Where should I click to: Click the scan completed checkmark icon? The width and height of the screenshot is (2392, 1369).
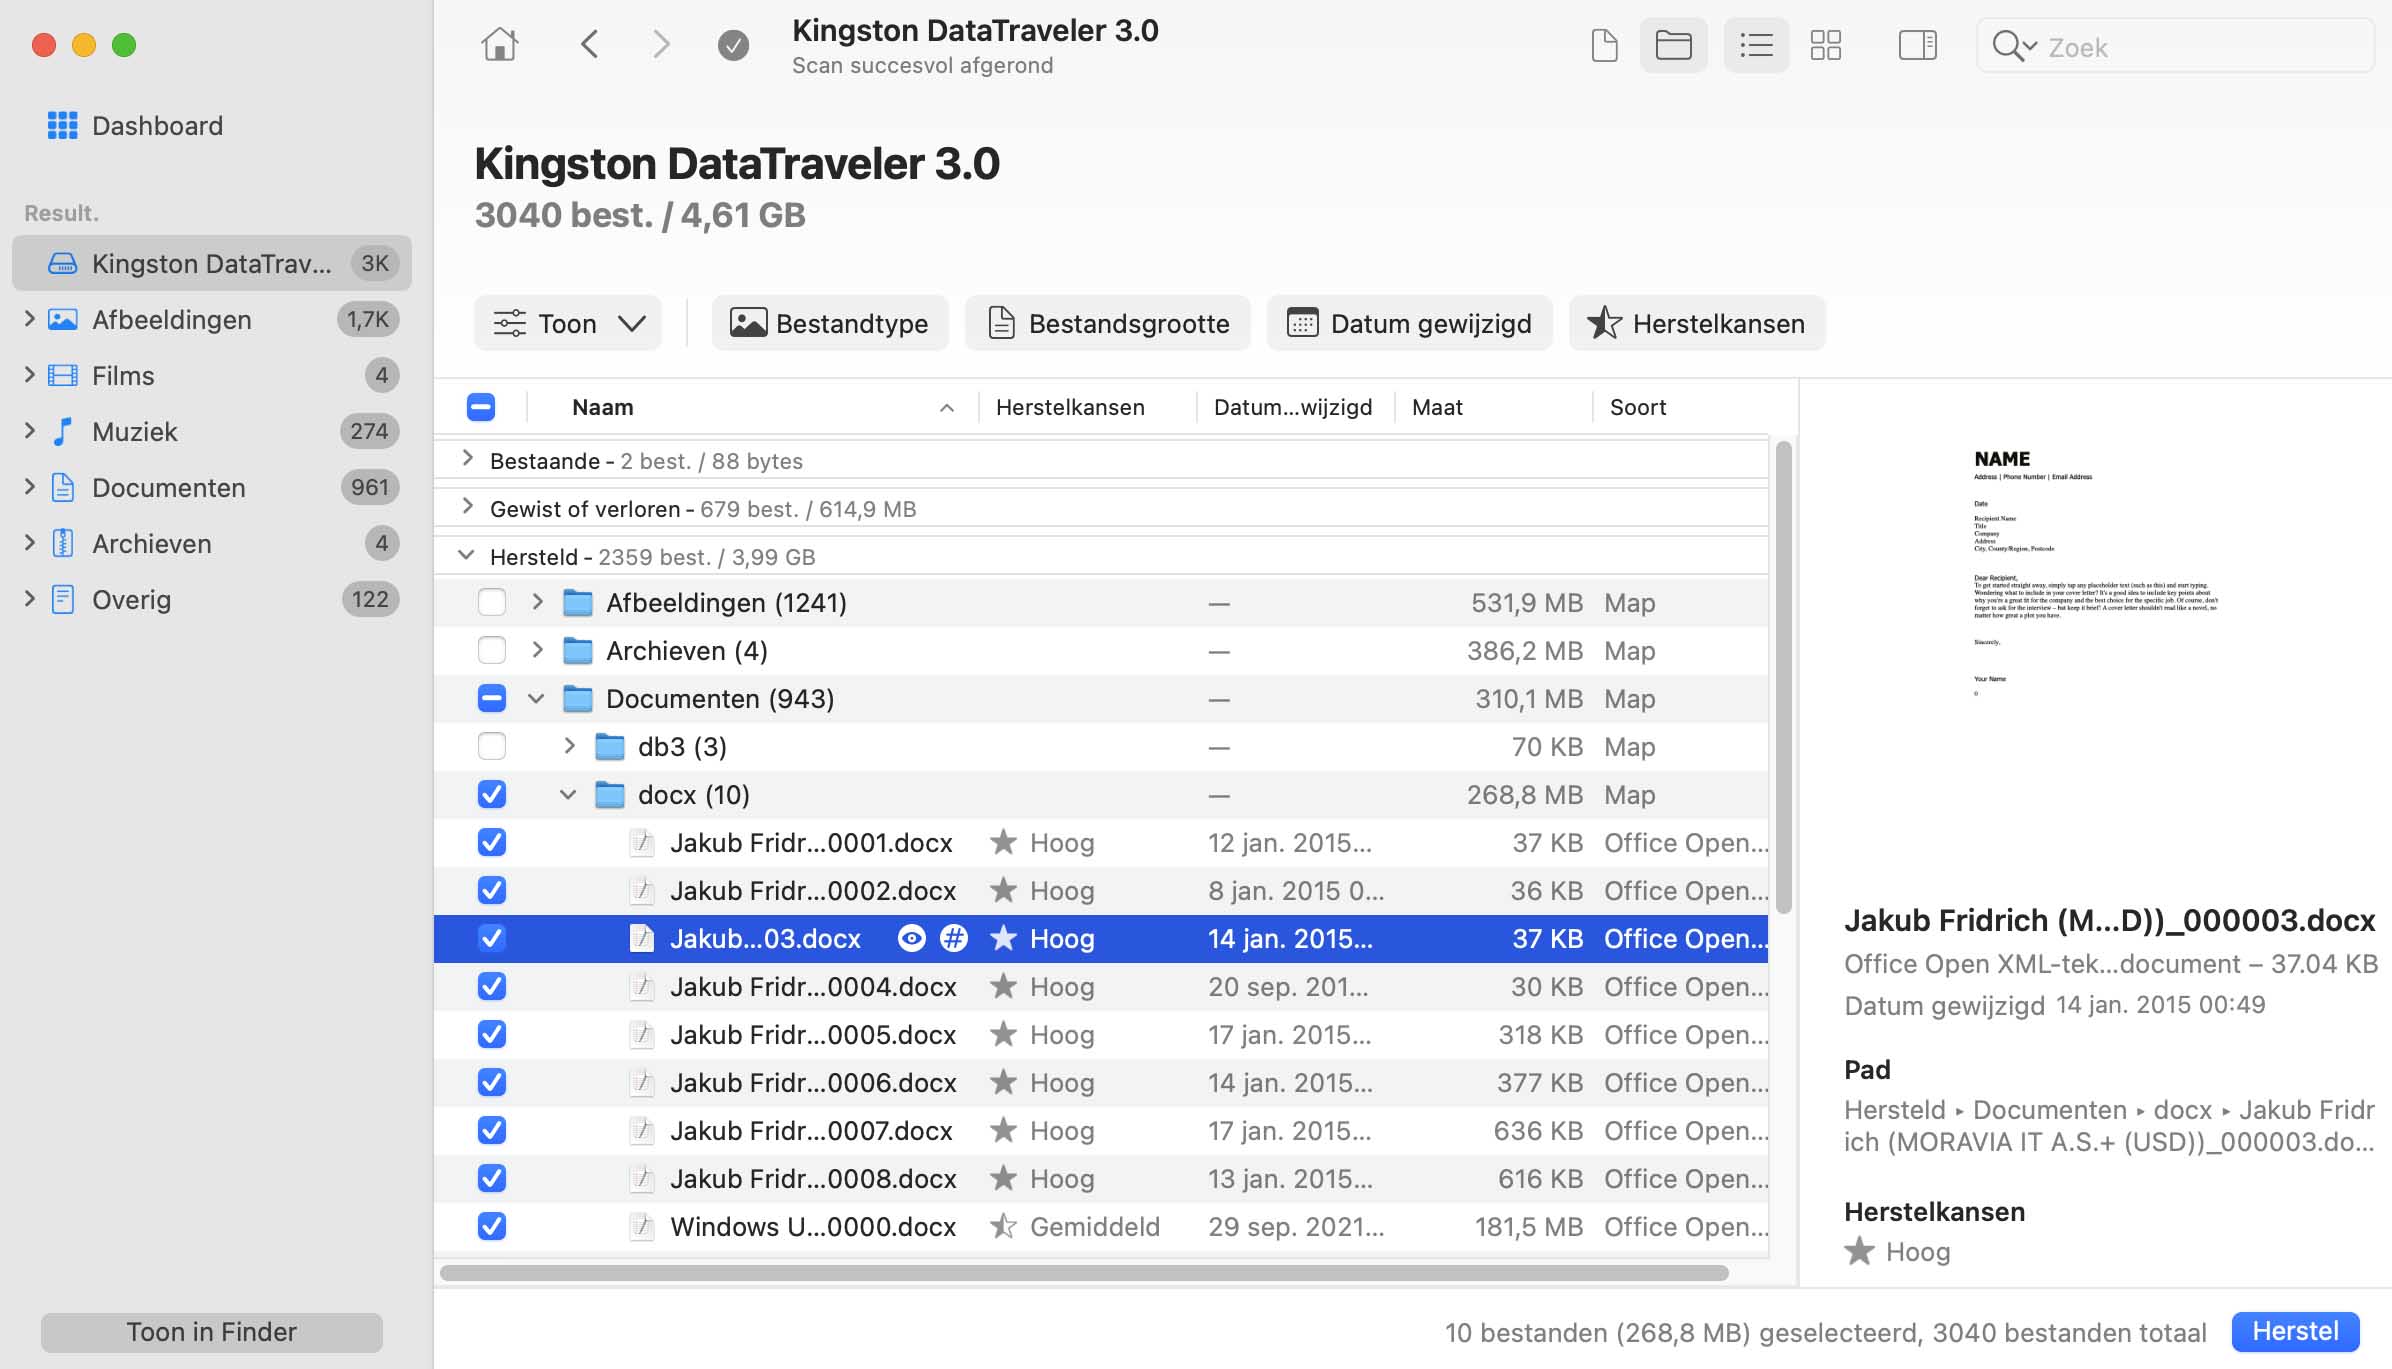tap(733, 45)
